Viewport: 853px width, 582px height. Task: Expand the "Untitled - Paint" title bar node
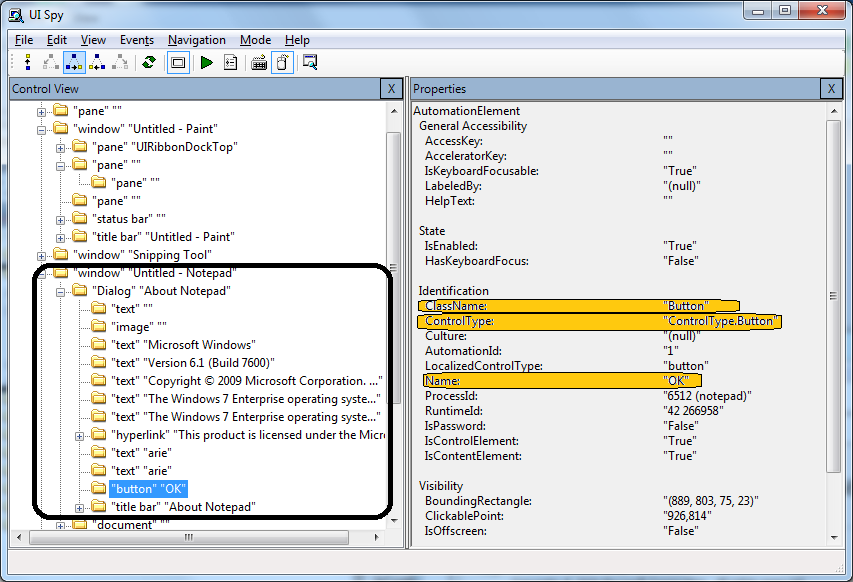click(60, 238)
